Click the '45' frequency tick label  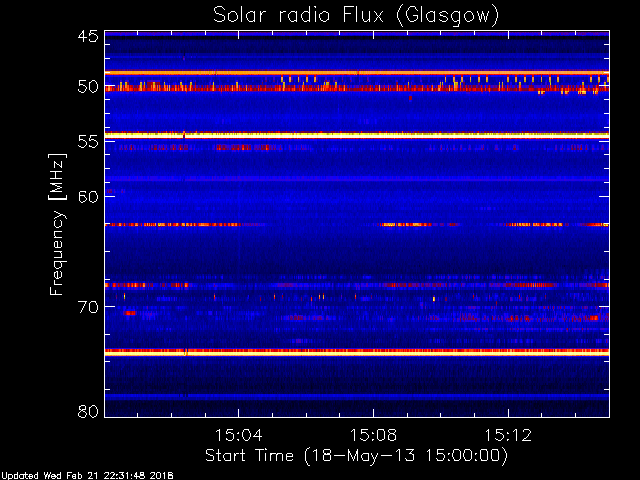point(88,37)
